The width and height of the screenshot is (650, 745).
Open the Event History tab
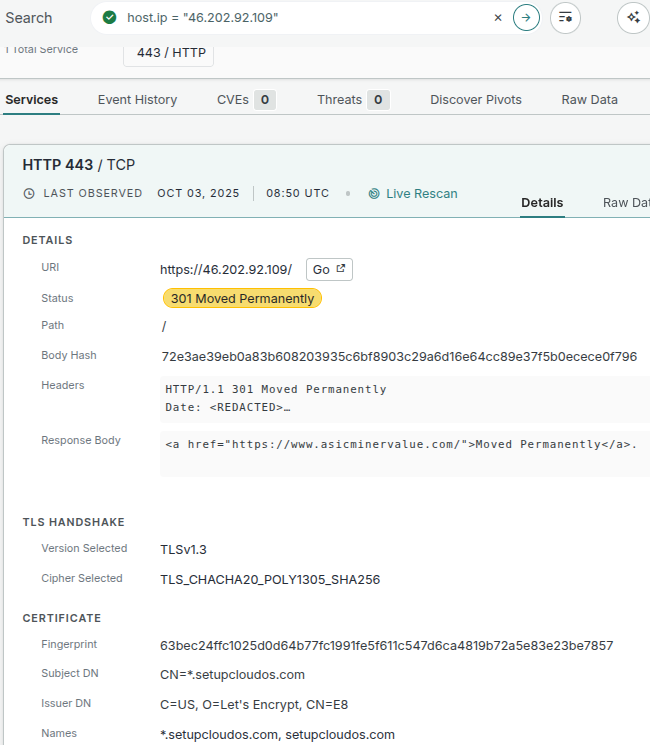pyautogui.click(x=137, y=100)
